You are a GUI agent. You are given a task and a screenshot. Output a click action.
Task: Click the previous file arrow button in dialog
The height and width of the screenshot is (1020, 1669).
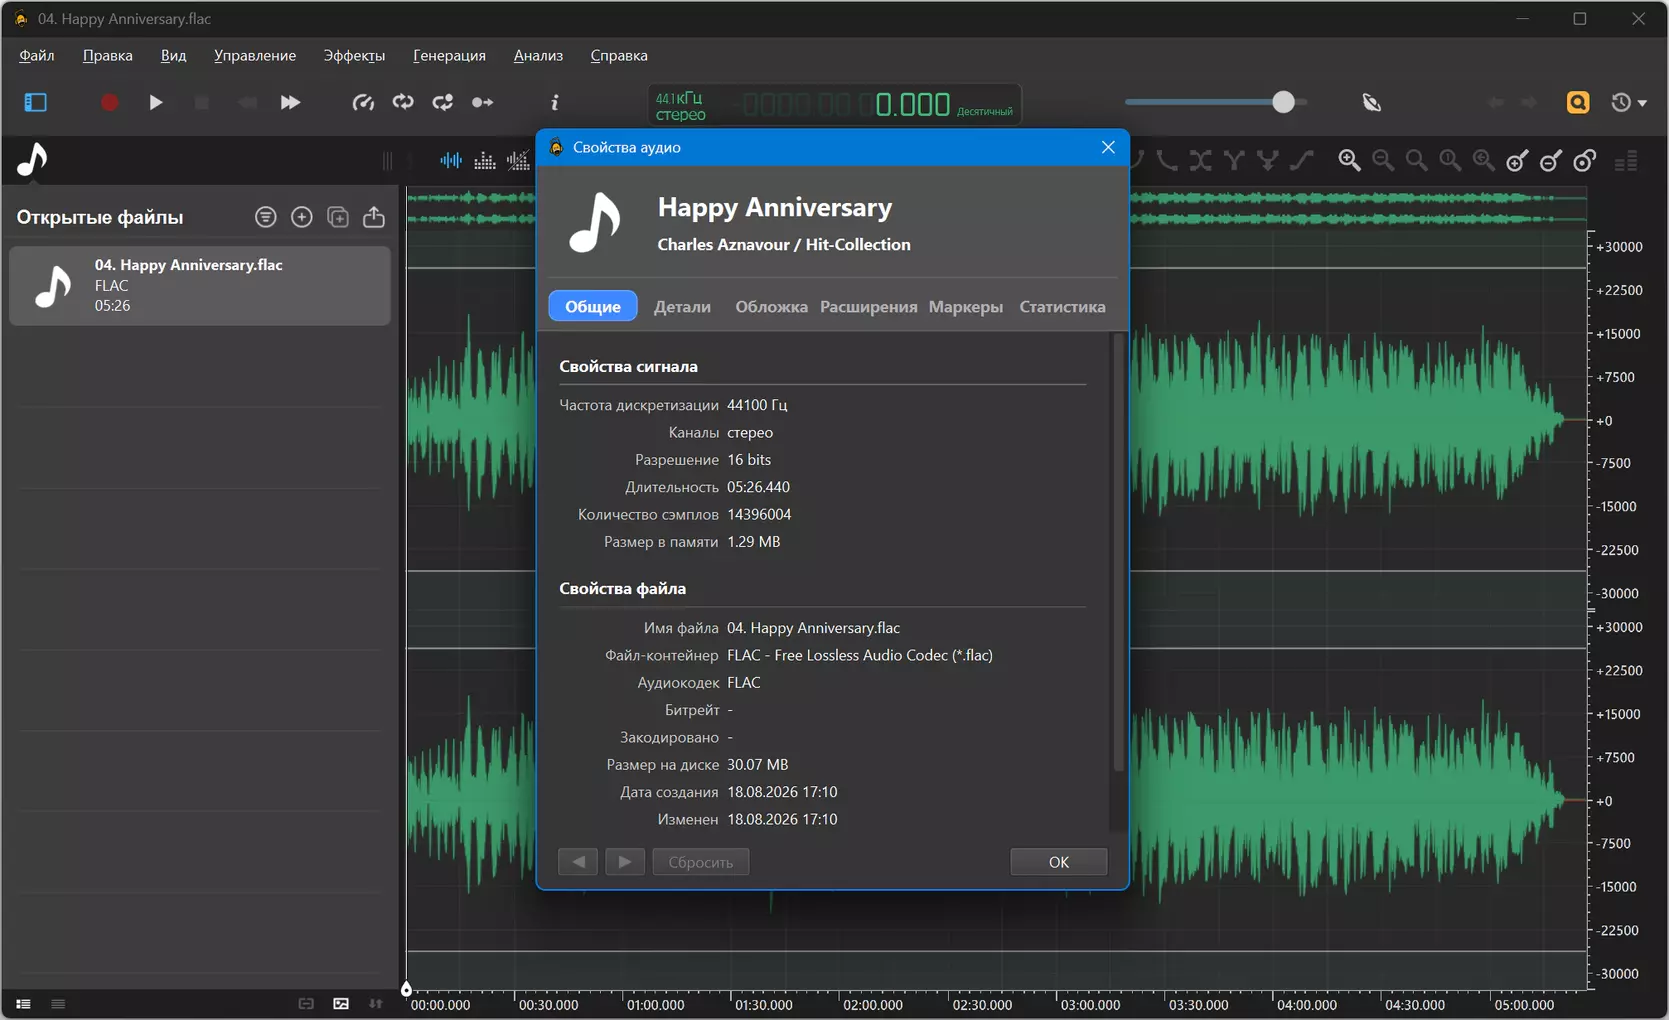578,862
